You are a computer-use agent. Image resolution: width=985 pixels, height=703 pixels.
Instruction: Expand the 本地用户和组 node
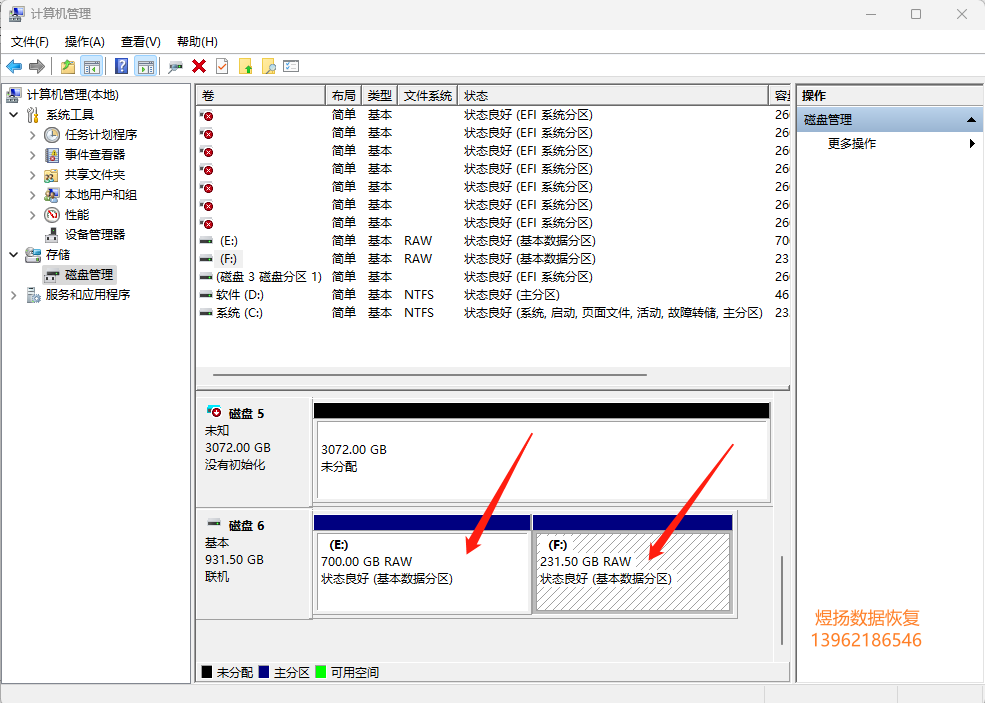[33, 195]
